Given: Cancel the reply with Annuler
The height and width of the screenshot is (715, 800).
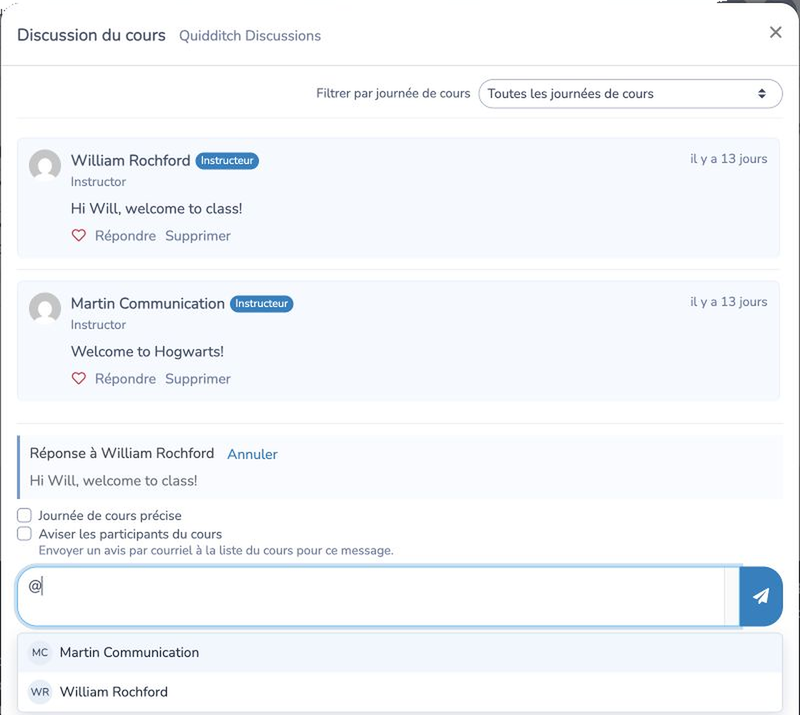Looking at the screenshot, I should click(x=252, y=454).
